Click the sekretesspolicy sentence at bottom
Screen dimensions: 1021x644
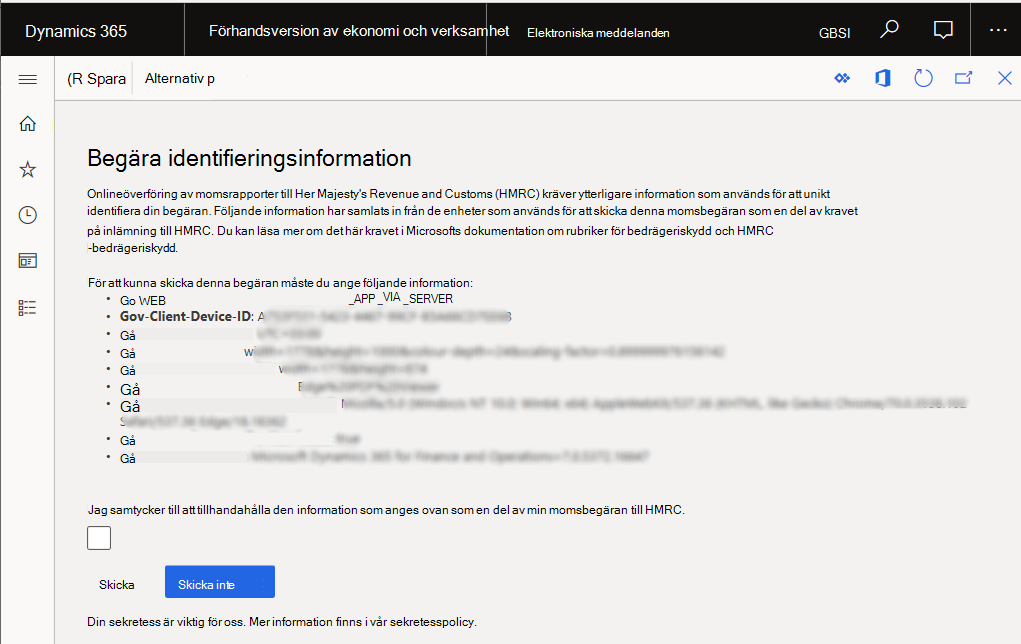[x=282, y=622]
